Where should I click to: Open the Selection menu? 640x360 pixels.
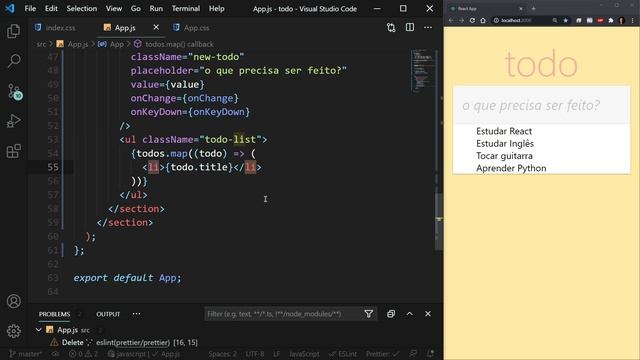pos(82,9)
